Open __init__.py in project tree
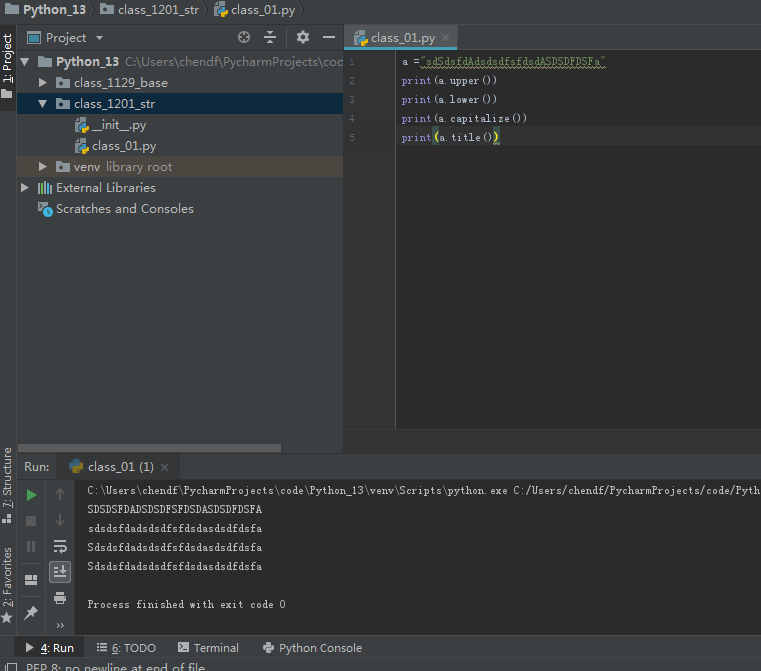 pyautogui.click(x=118, y=125)
